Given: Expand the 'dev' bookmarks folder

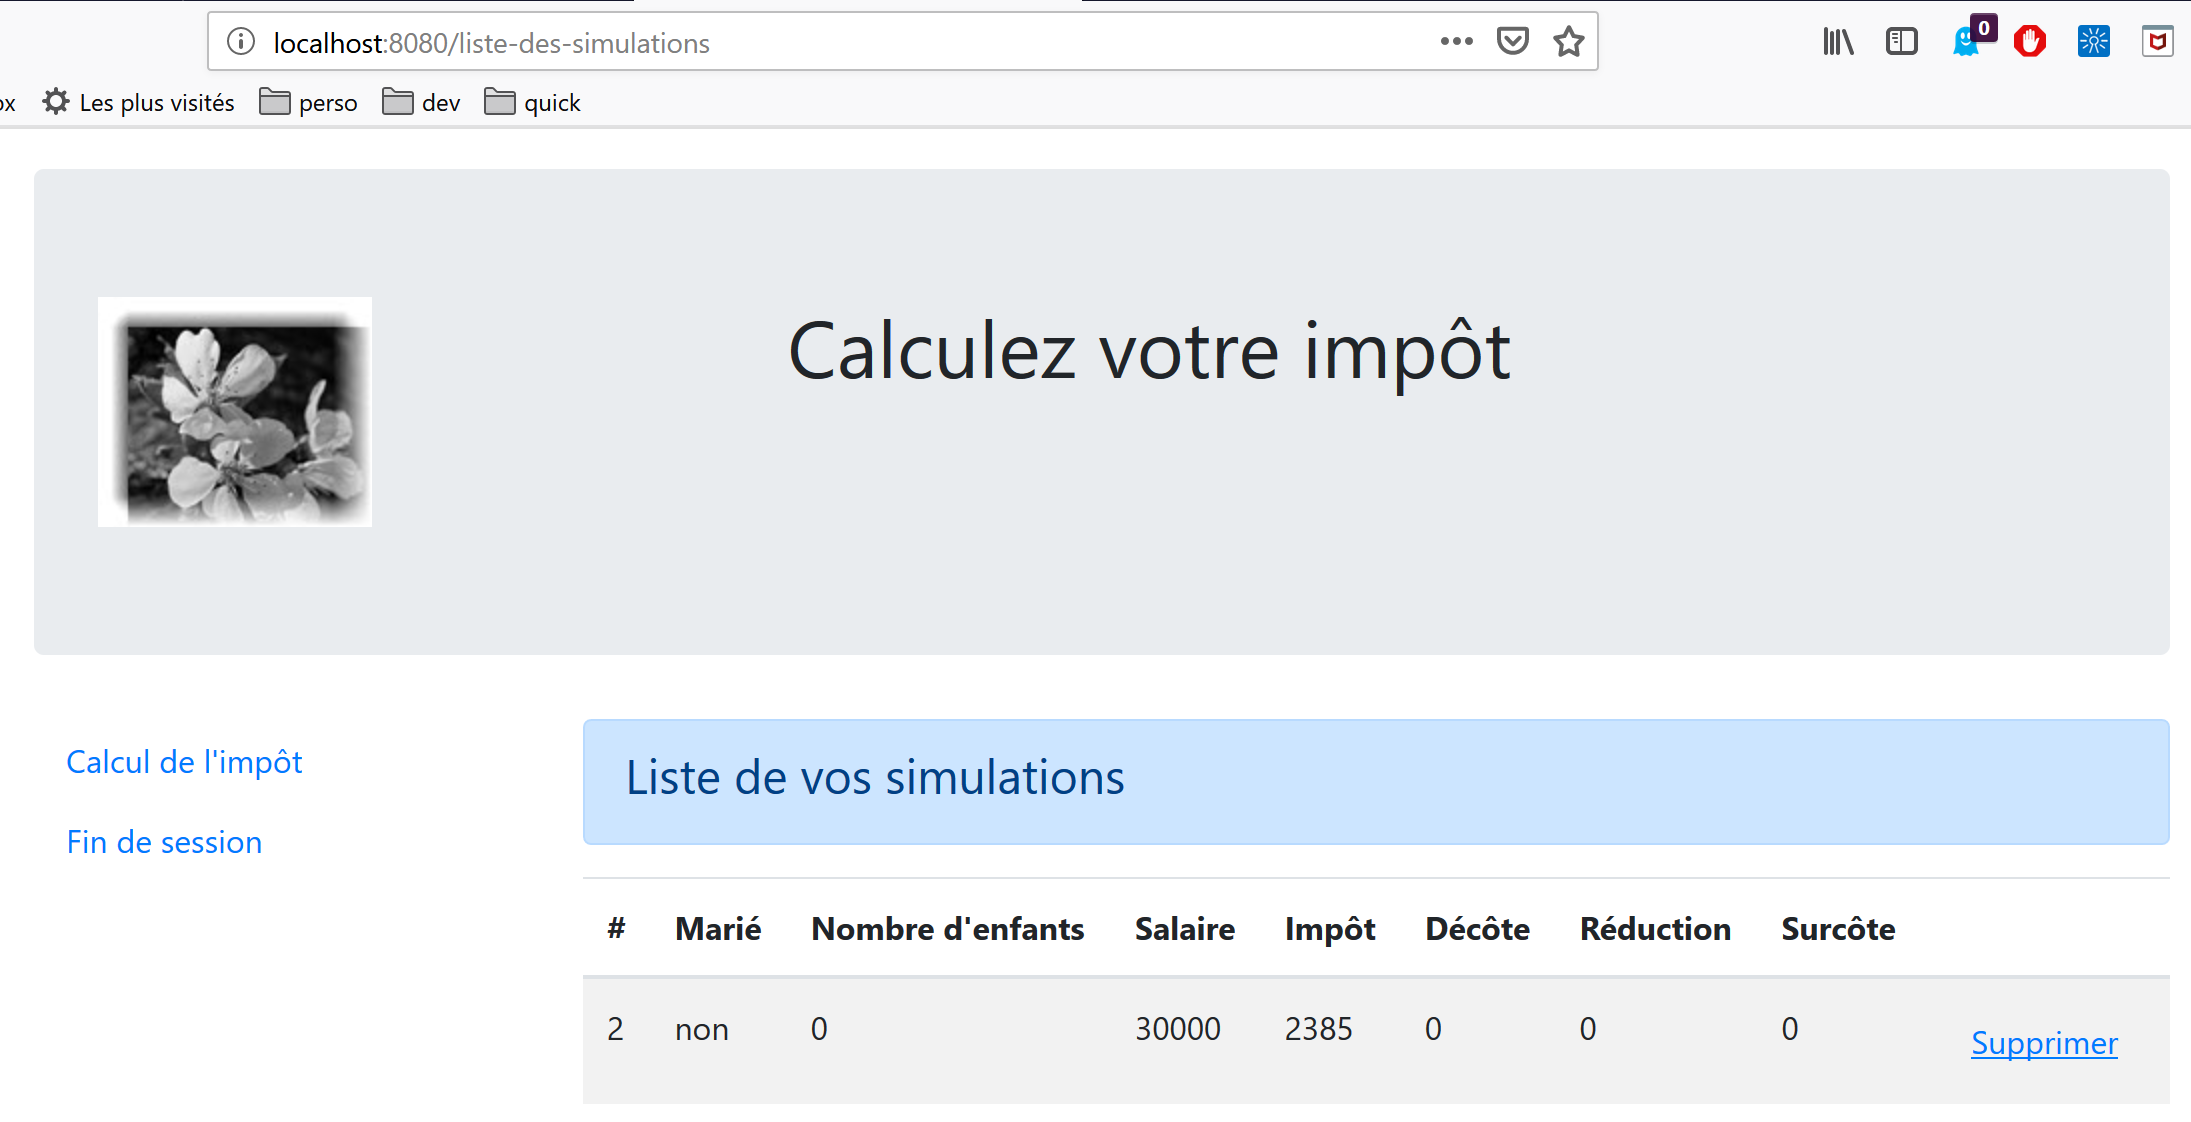Looking at the screenshot, I should pos(421,103).
